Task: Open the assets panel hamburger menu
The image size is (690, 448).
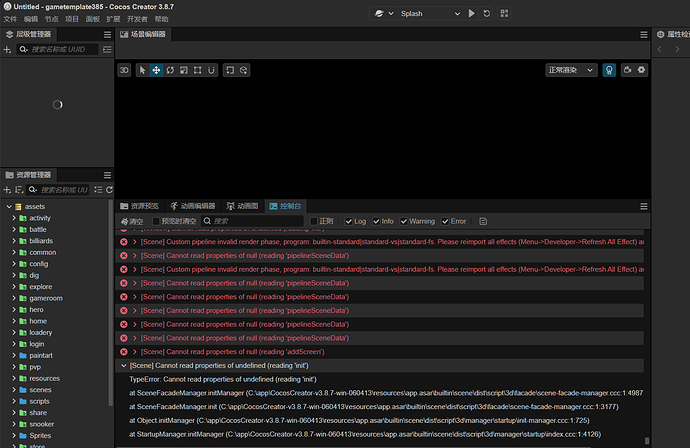Action: 107,175
